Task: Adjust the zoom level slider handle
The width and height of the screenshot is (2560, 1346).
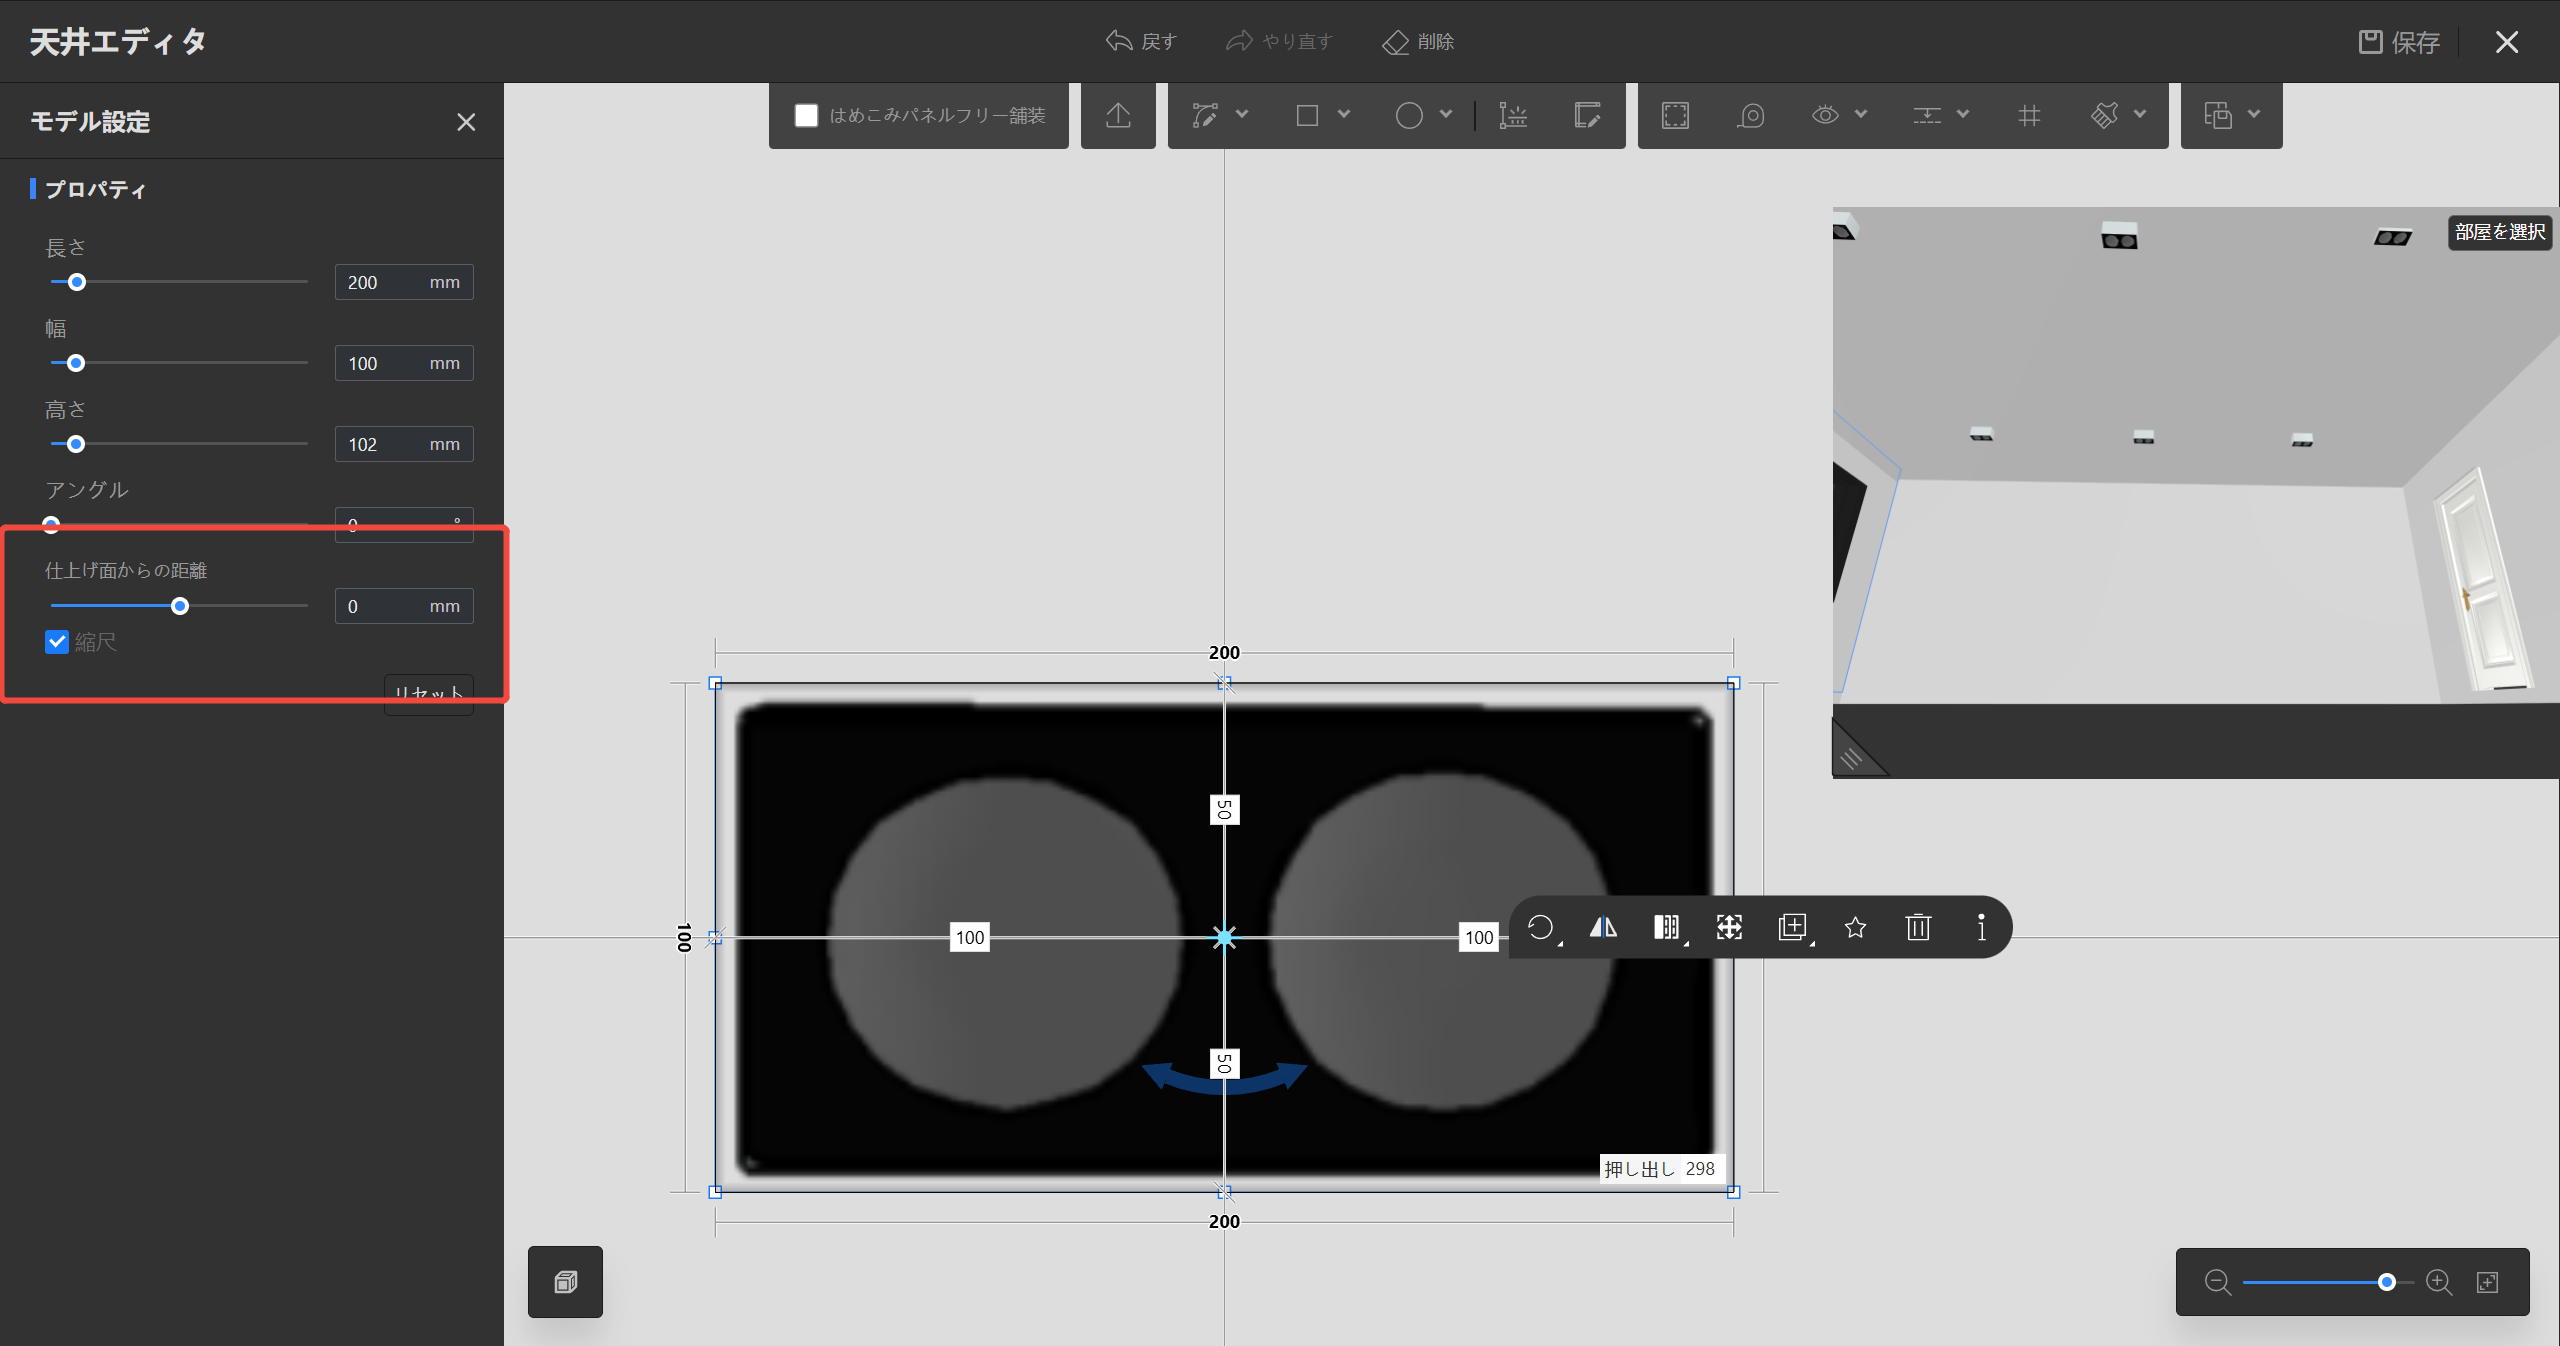Action: pos(2387,1282)
